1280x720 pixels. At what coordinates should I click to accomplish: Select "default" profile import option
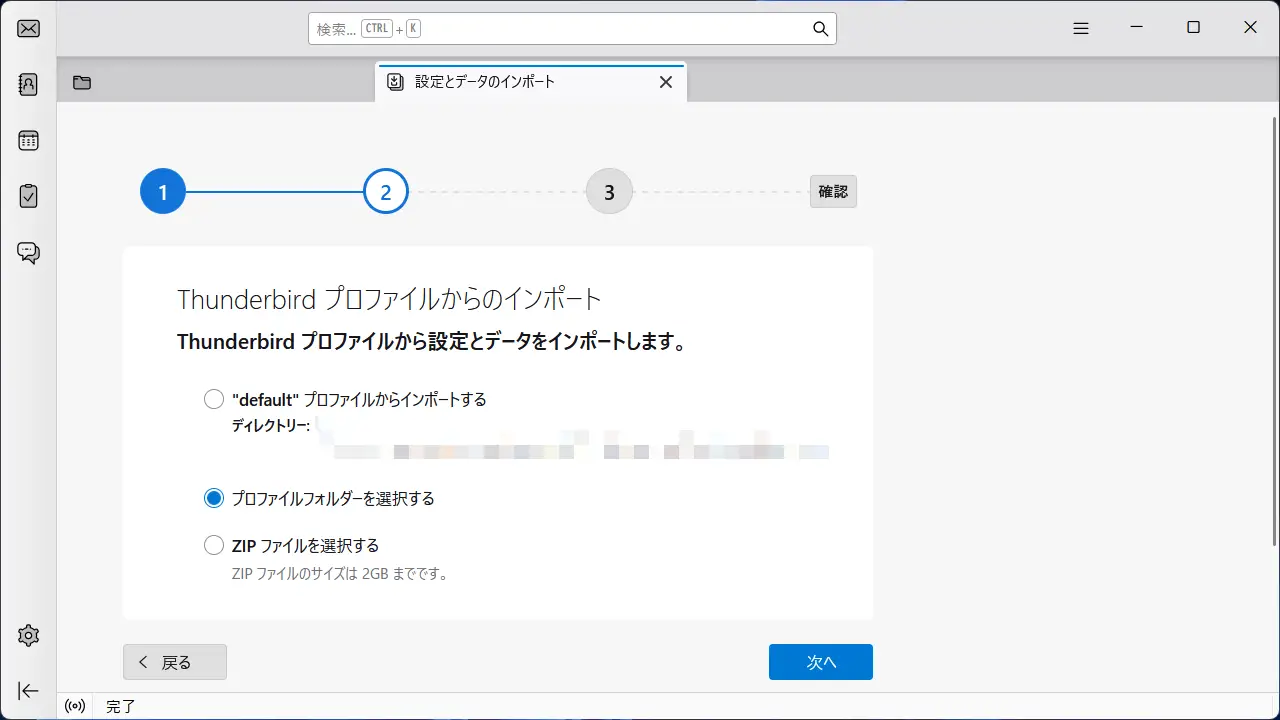(x=214, y=399)
